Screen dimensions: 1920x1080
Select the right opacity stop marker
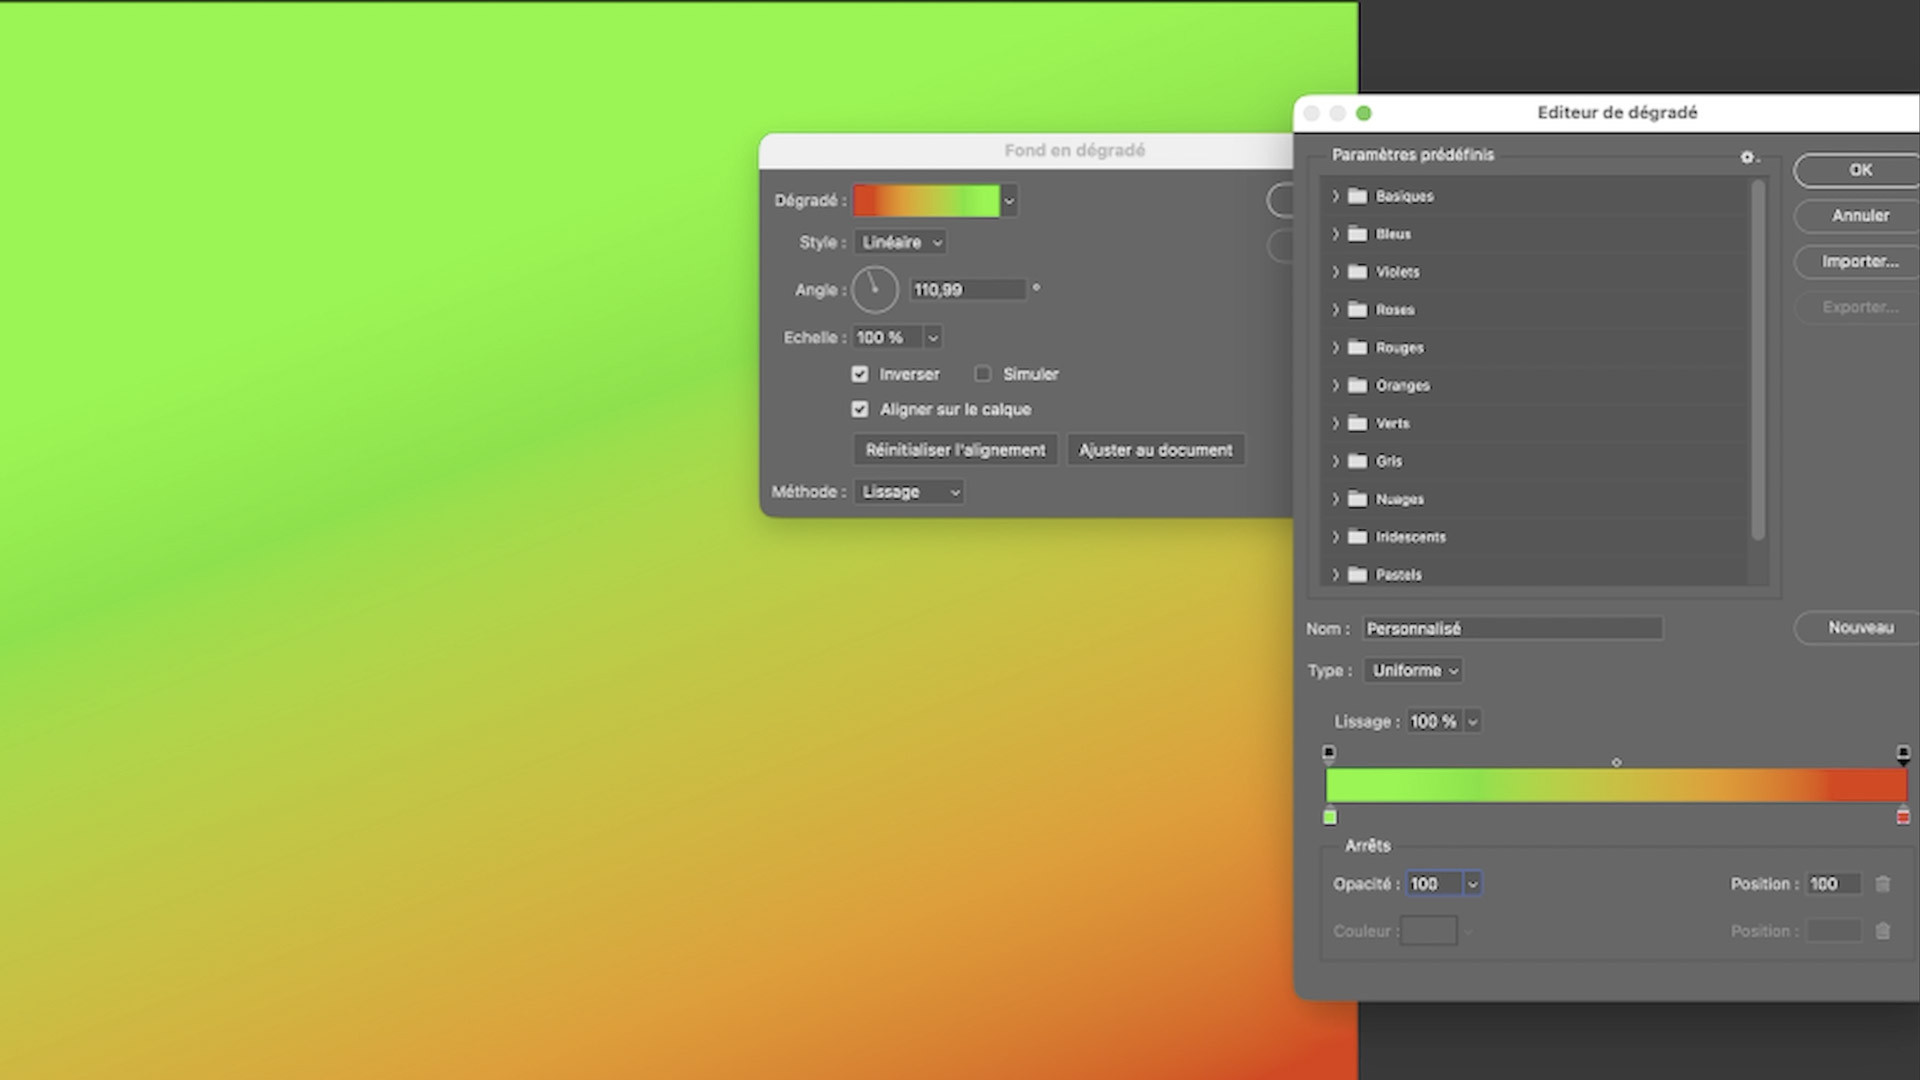point(1903,753)
